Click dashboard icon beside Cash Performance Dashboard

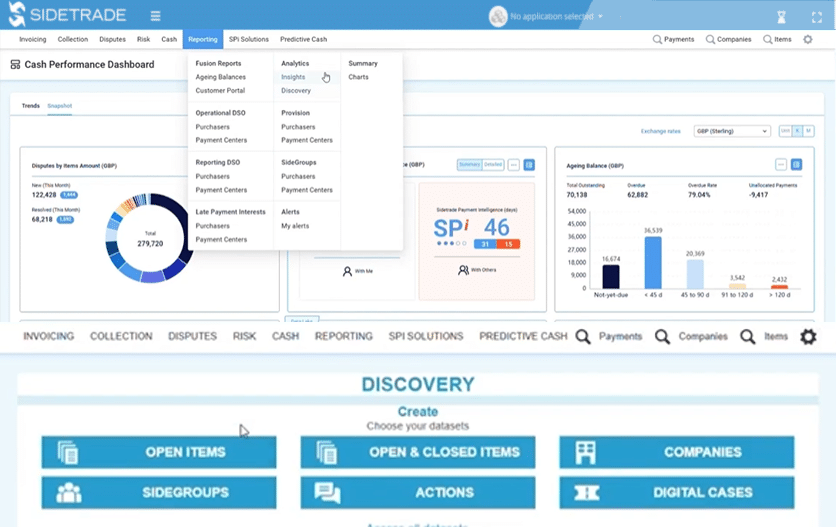pyautogui.click(x=15, y=65)
